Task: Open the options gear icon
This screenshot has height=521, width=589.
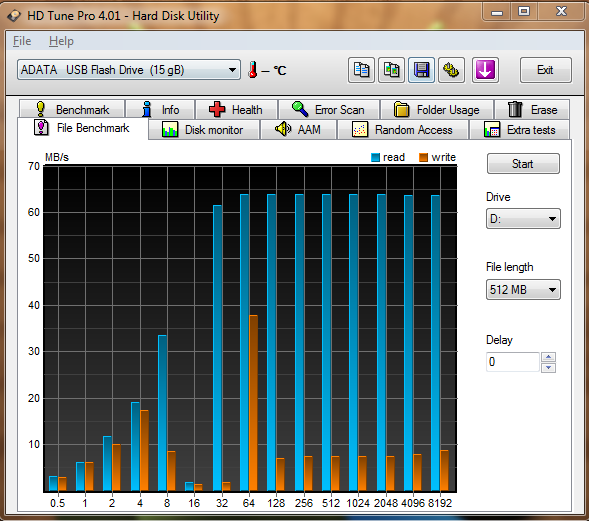Action: tap(451, 70)
